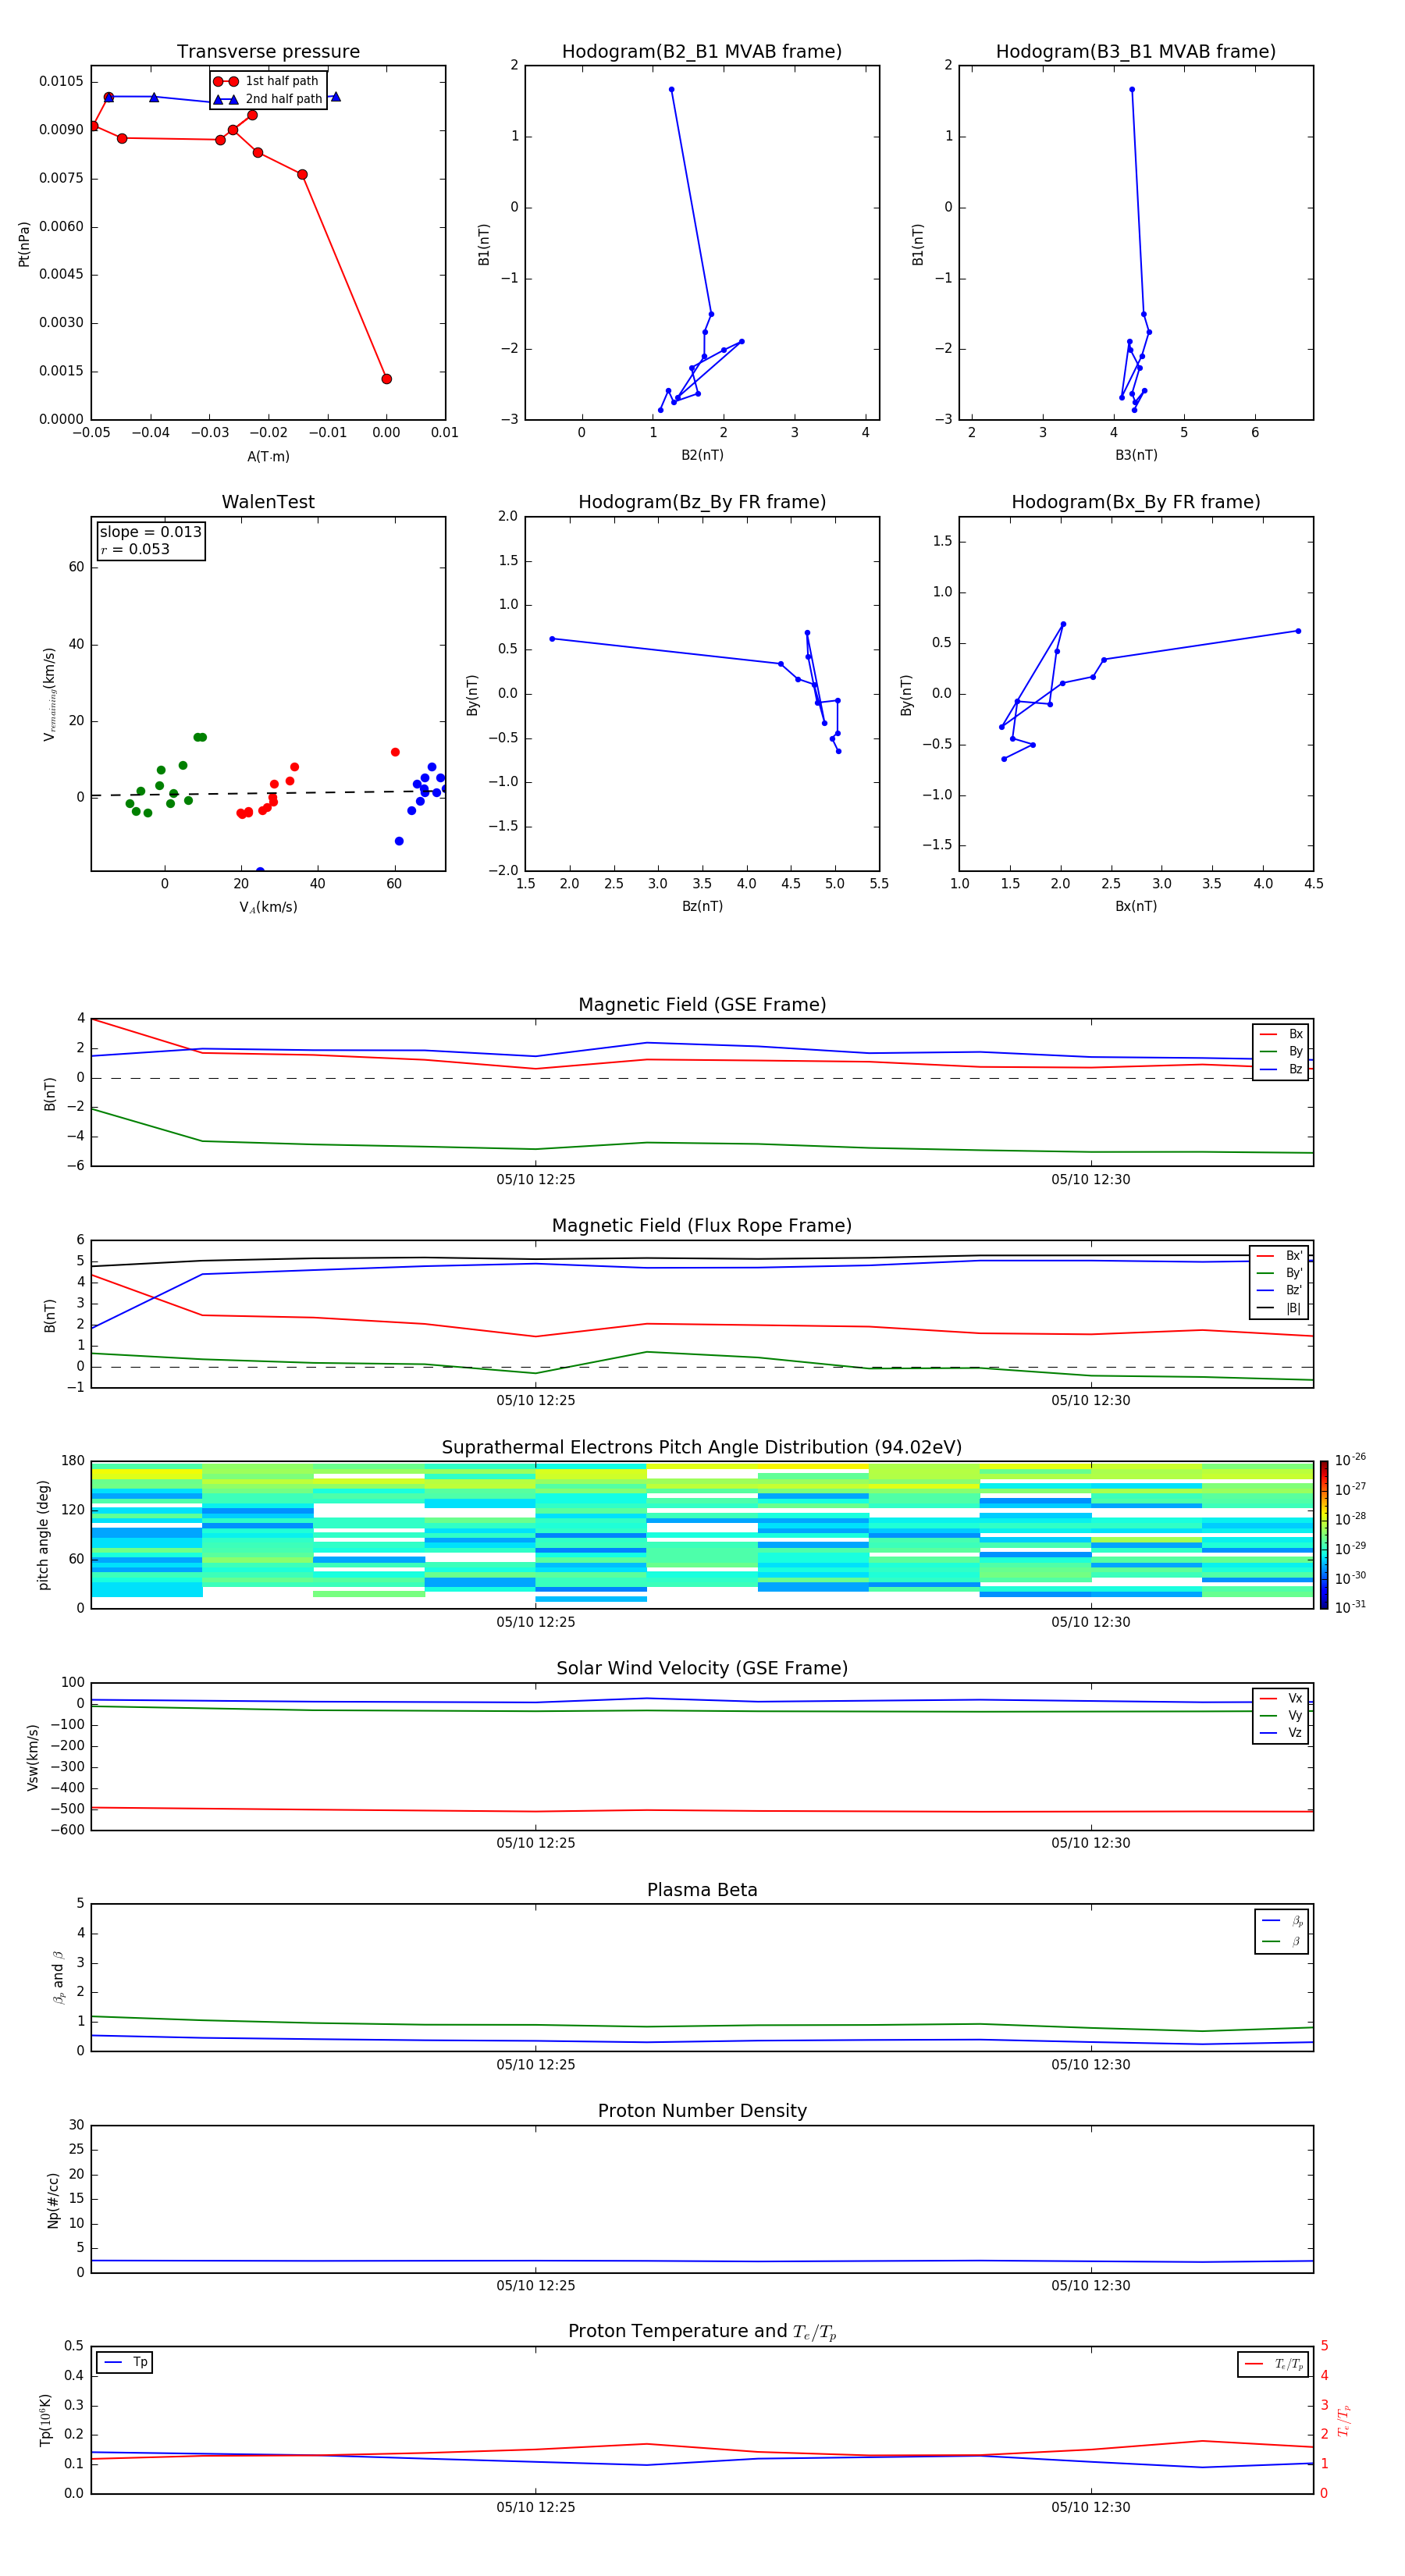The image size is (1405, 2576).
Task: Click the 'Proton Number Density' title
Action: click(702, 2111)
